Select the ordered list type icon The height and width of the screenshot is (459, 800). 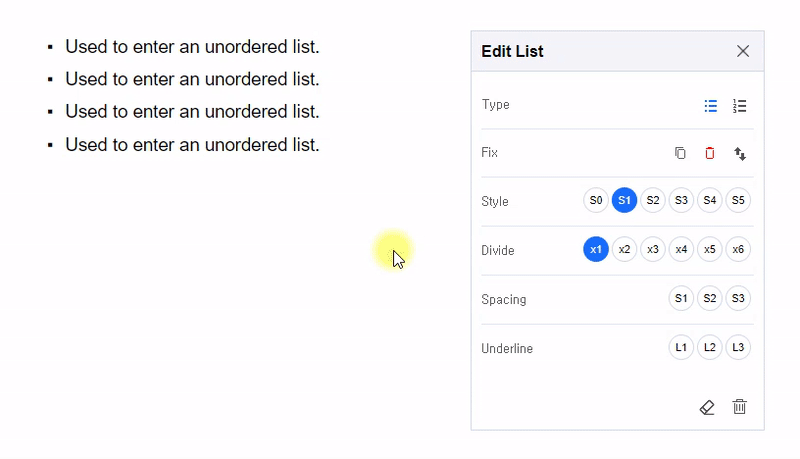[740, 106]
